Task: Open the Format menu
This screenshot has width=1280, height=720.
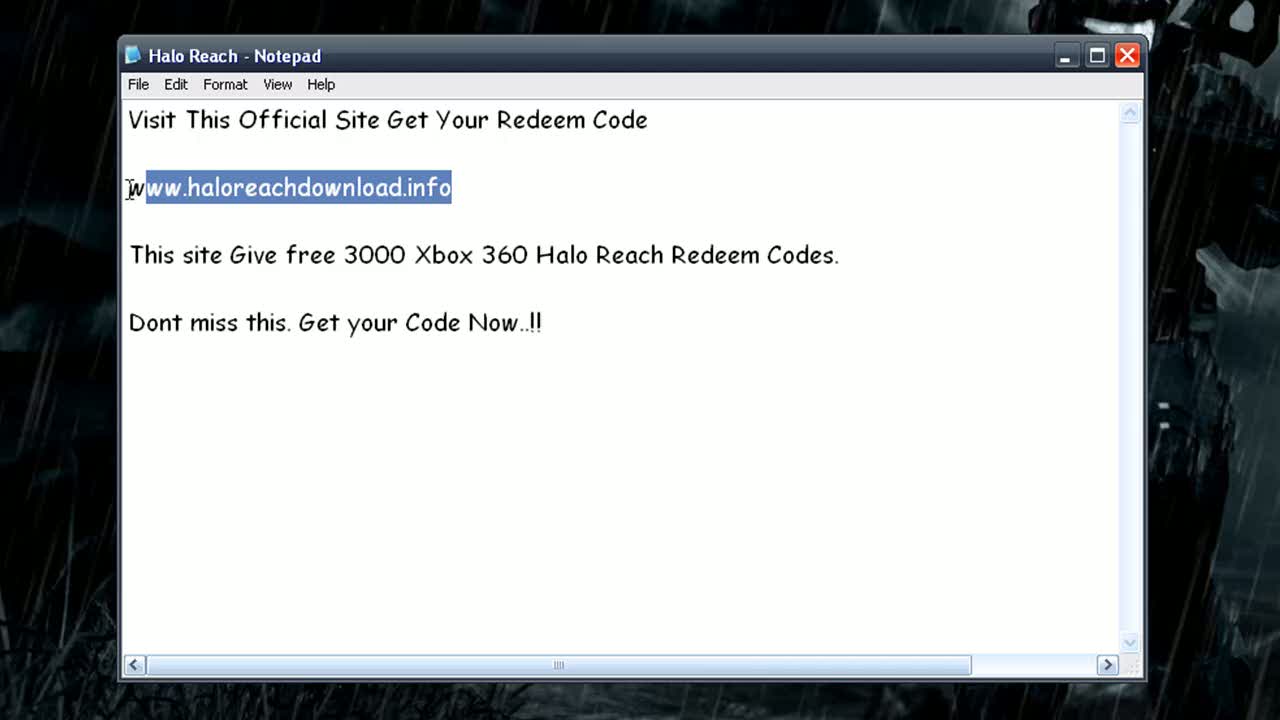Action: click(225, 84)
